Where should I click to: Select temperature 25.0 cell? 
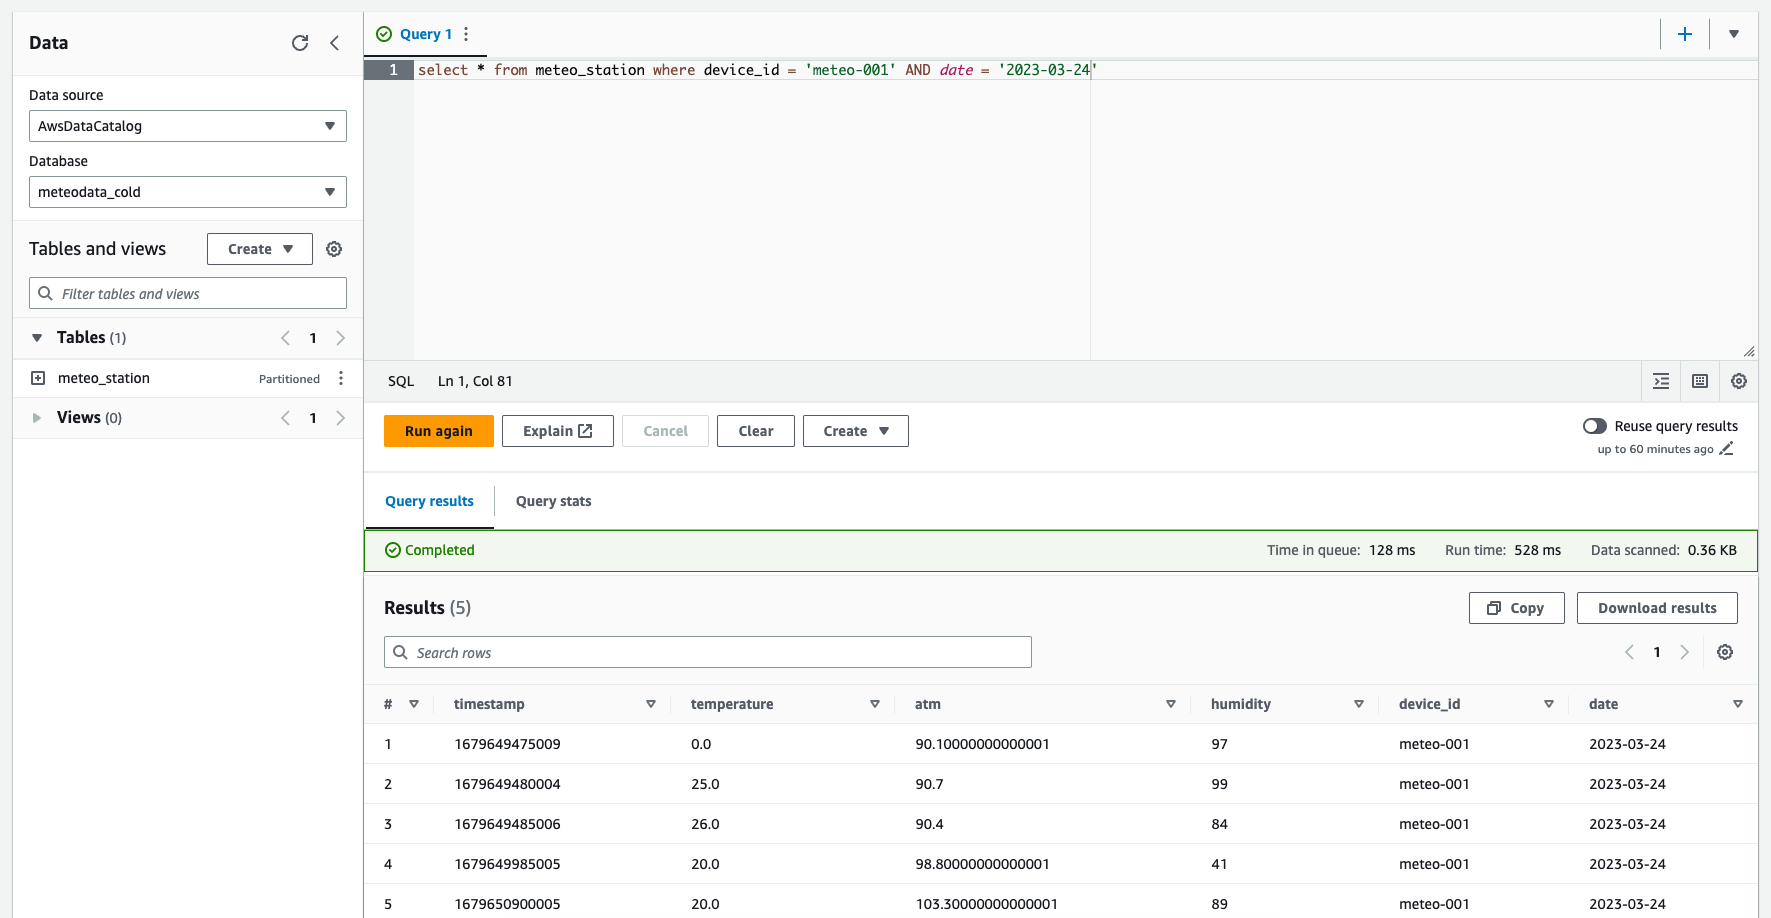point(705,784)
